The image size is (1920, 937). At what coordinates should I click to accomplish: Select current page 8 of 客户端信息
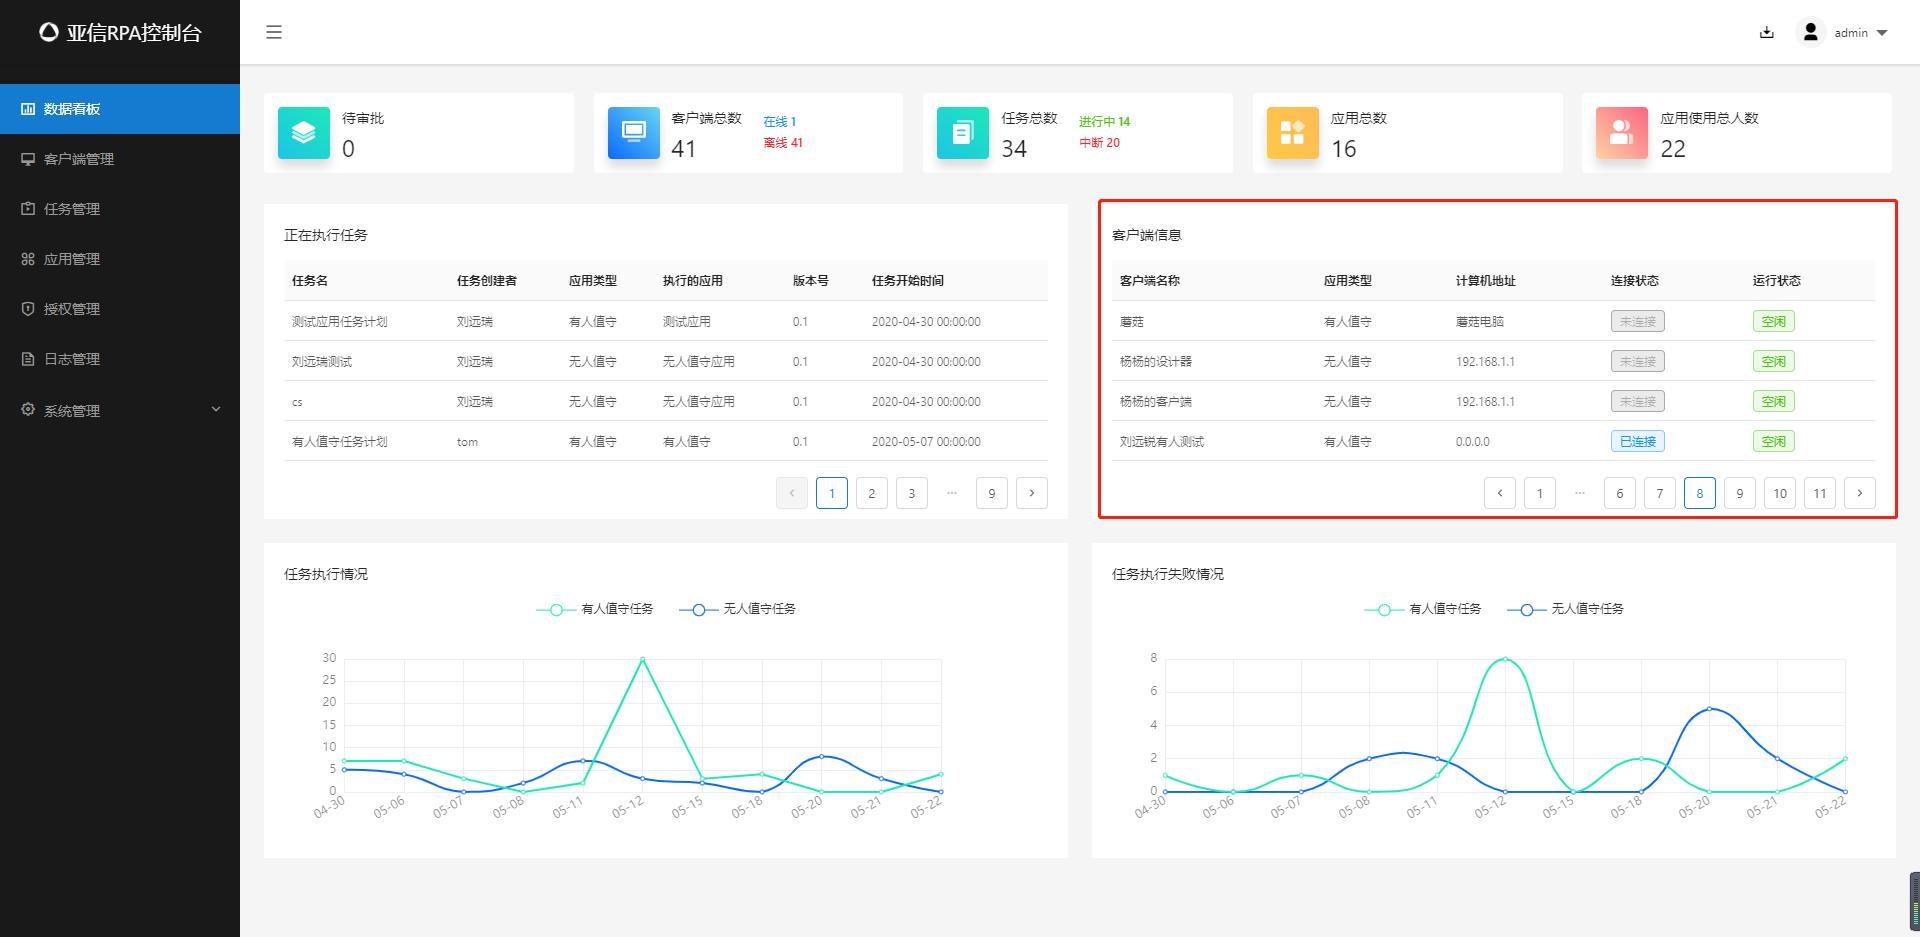click(1700, 493)
